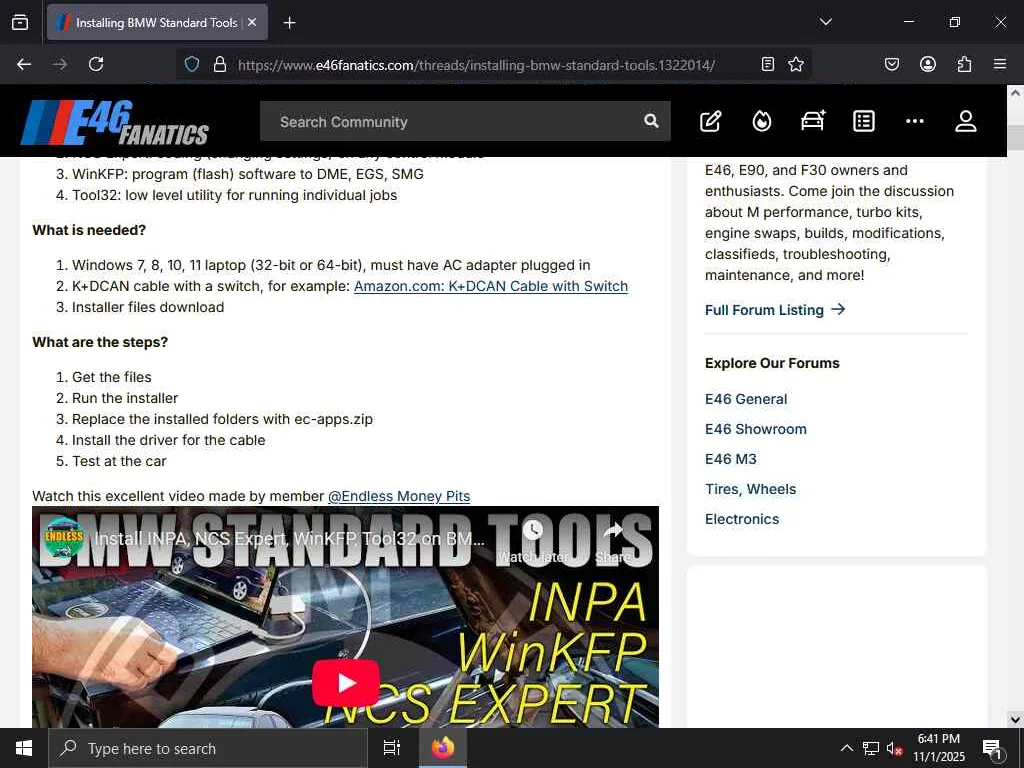1024x768 pixels.
Task: Open Windows Start menu
Action: point(24,748)
